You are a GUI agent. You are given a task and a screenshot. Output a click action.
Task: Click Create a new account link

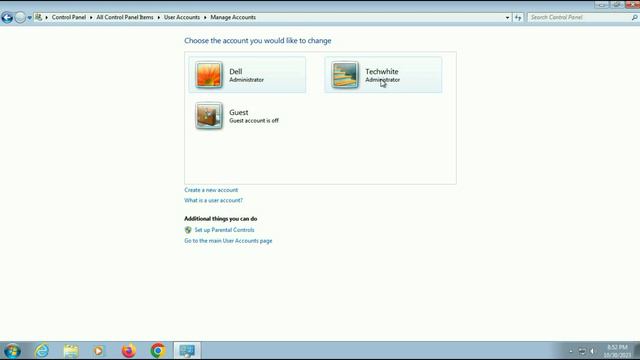tap(211, 190)
